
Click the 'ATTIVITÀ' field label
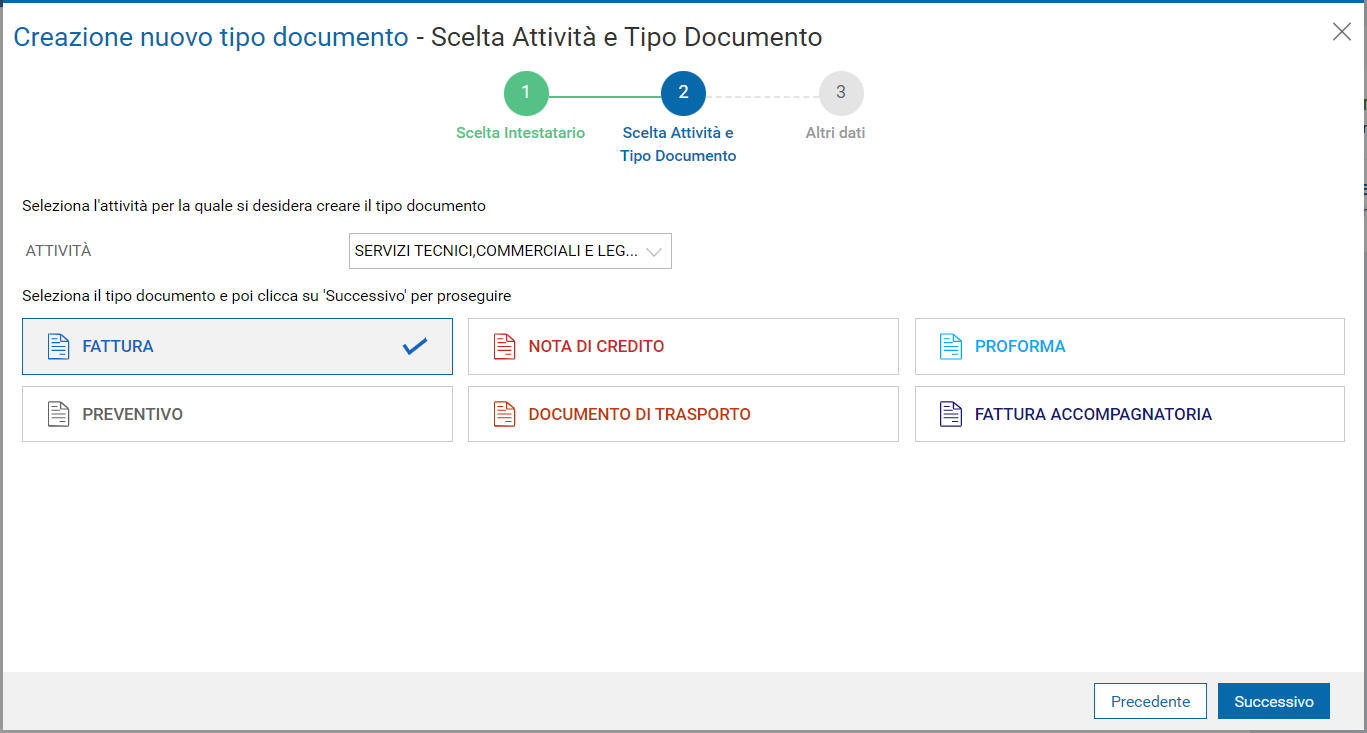pos(59,251)
